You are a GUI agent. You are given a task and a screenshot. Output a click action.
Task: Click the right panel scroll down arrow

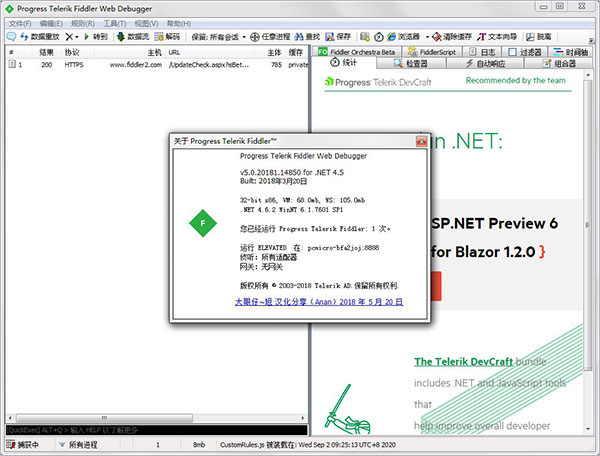pyautogui.click(x=588, y=429)
